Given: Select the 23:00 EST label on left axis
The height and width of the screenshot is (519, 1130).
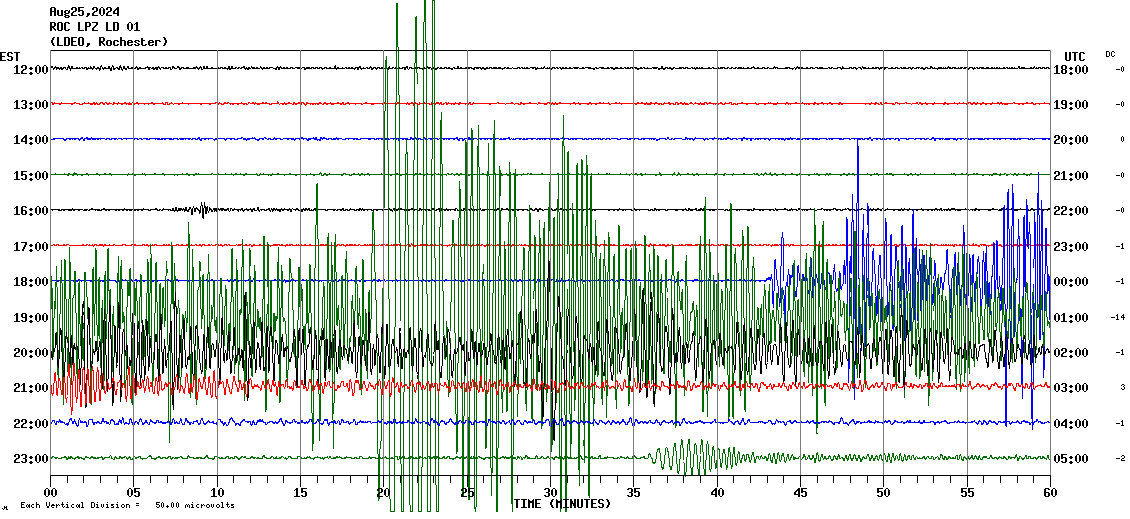Looking at the screenshot, I should click(30, 459).
